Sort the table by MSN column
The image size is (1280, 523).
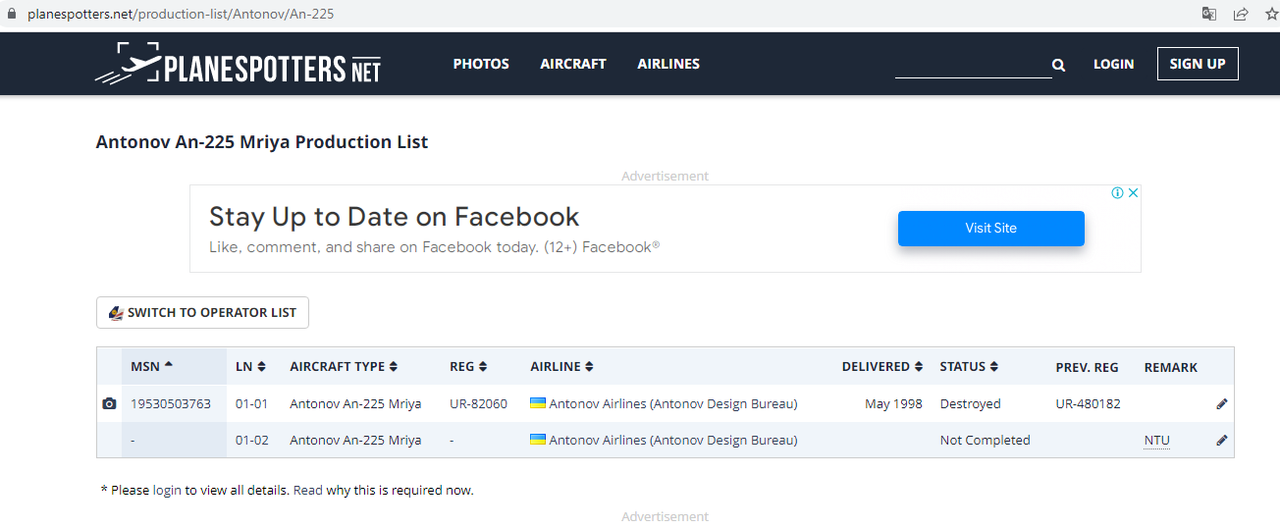(x=152, y=366)
